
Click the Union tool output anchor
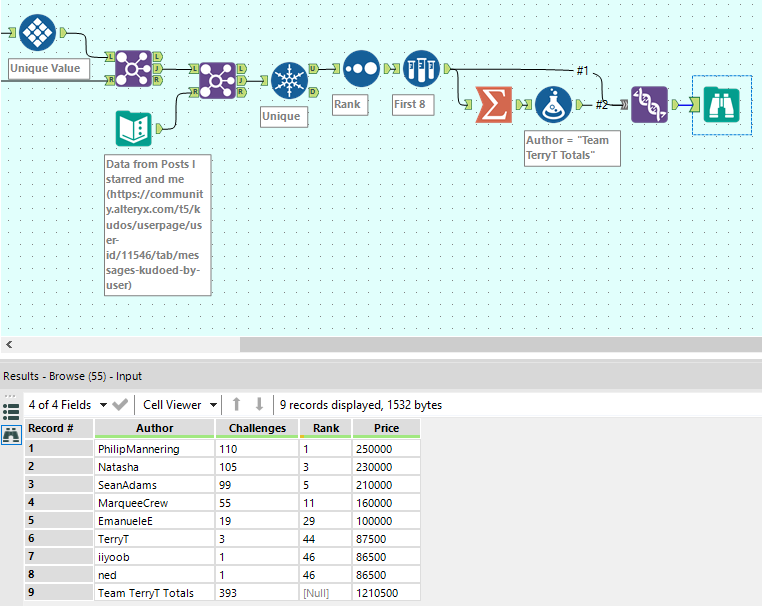[x=675, y=104]
